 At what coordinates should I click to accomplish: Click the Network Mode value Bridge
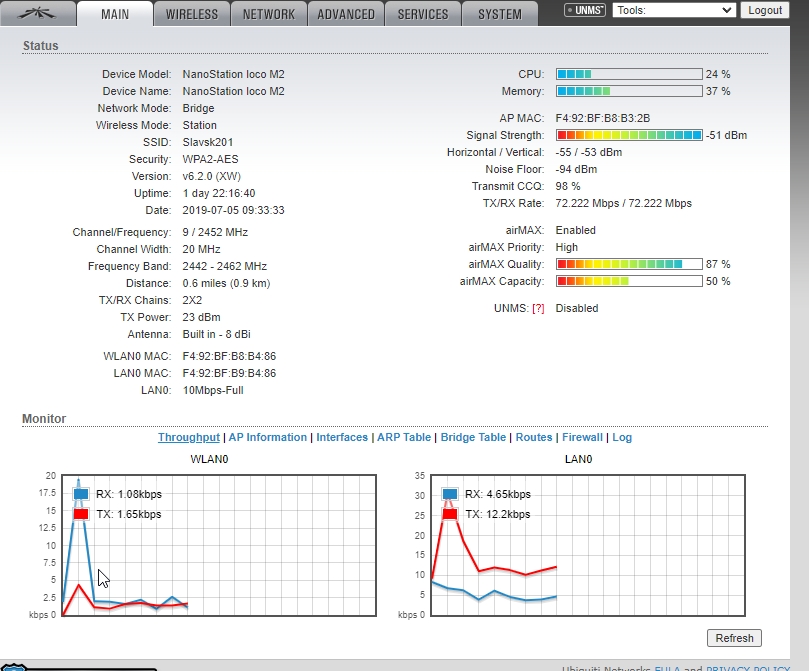198,108
